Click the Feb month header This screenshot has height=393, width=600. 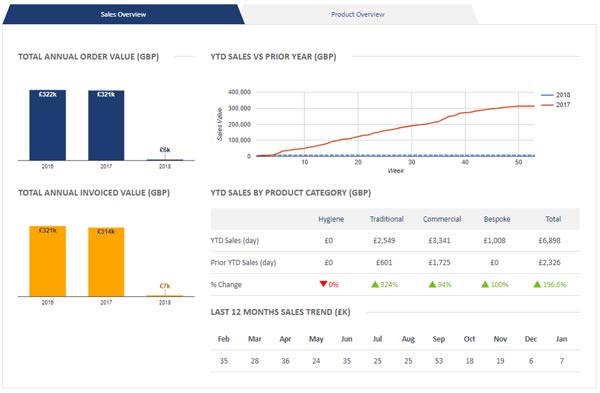click(224, 339)
